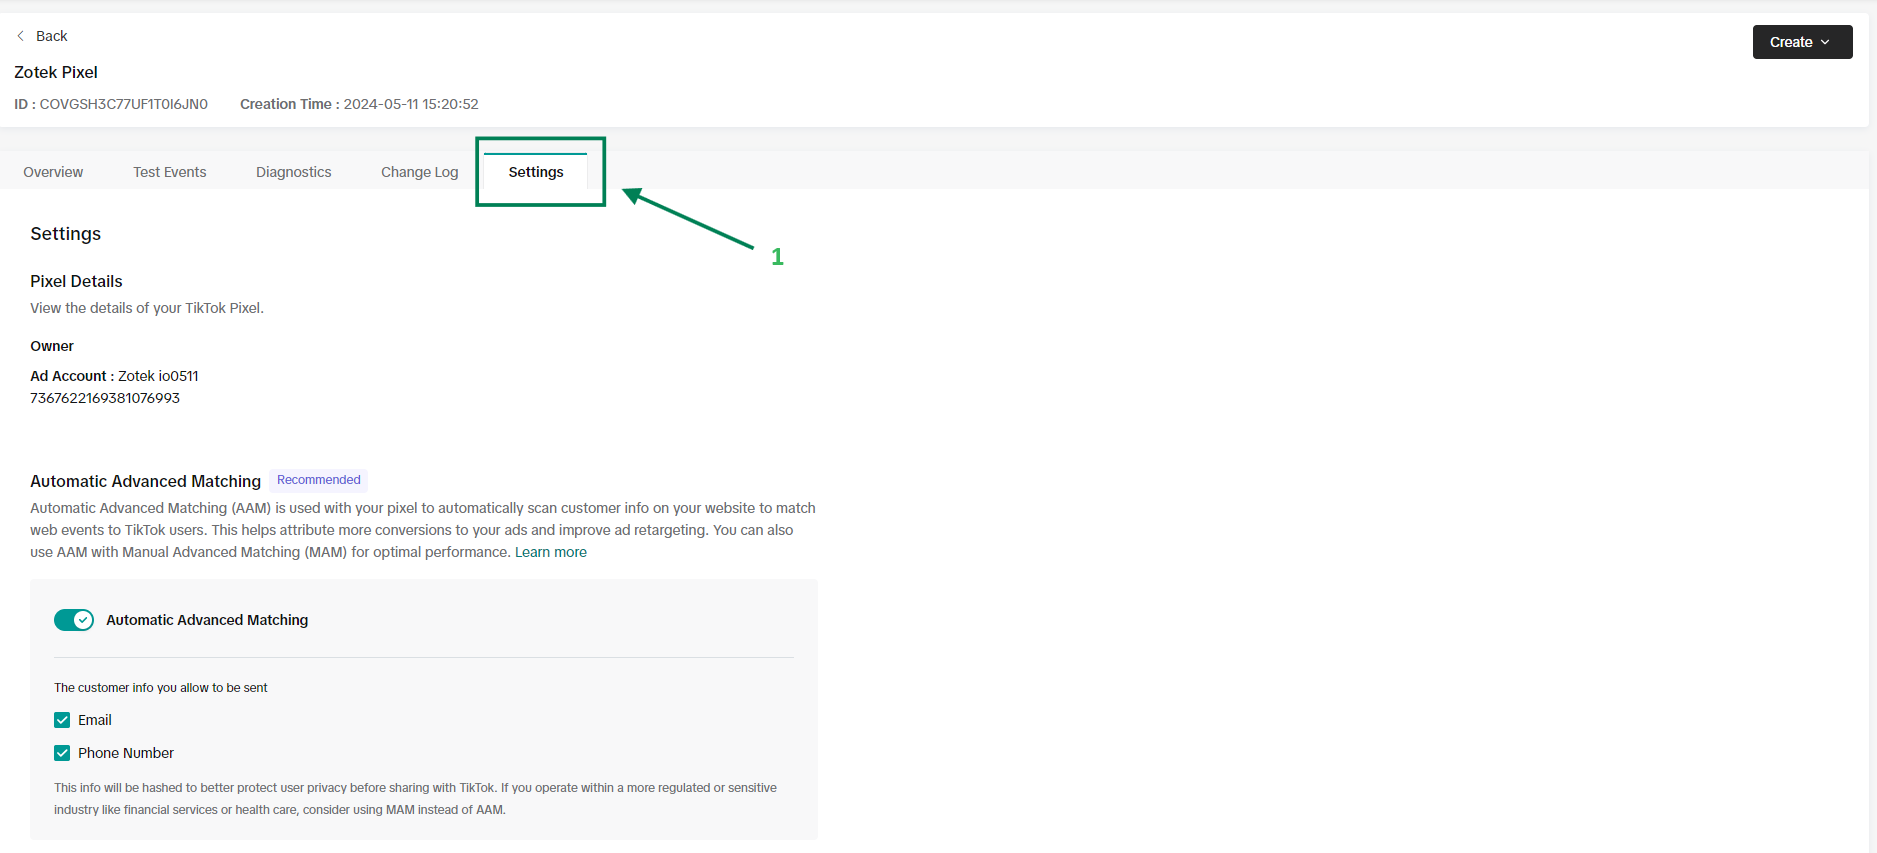The height and width of the screenshot is (853, 1877).
Task: Click the pixel ID COVGSH3C77UF1T0I6JN0
Action: [123, 104]
